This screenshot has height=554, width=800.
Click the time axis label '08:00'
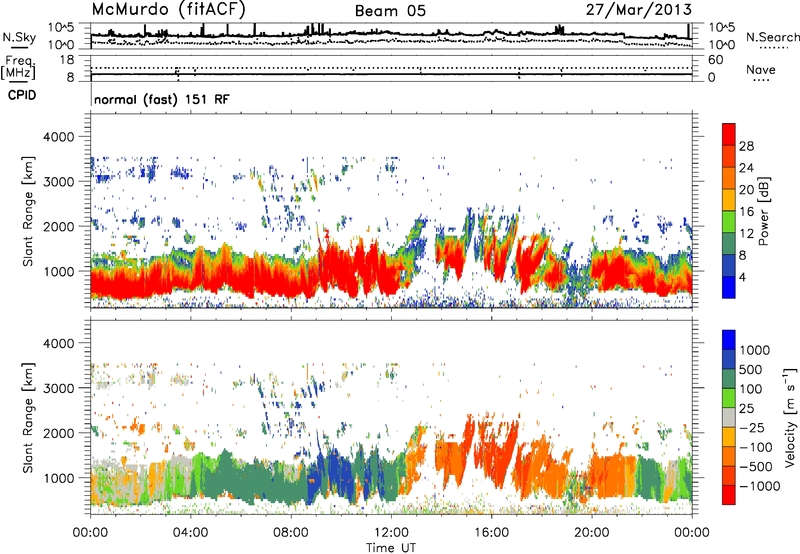(291, 533)
